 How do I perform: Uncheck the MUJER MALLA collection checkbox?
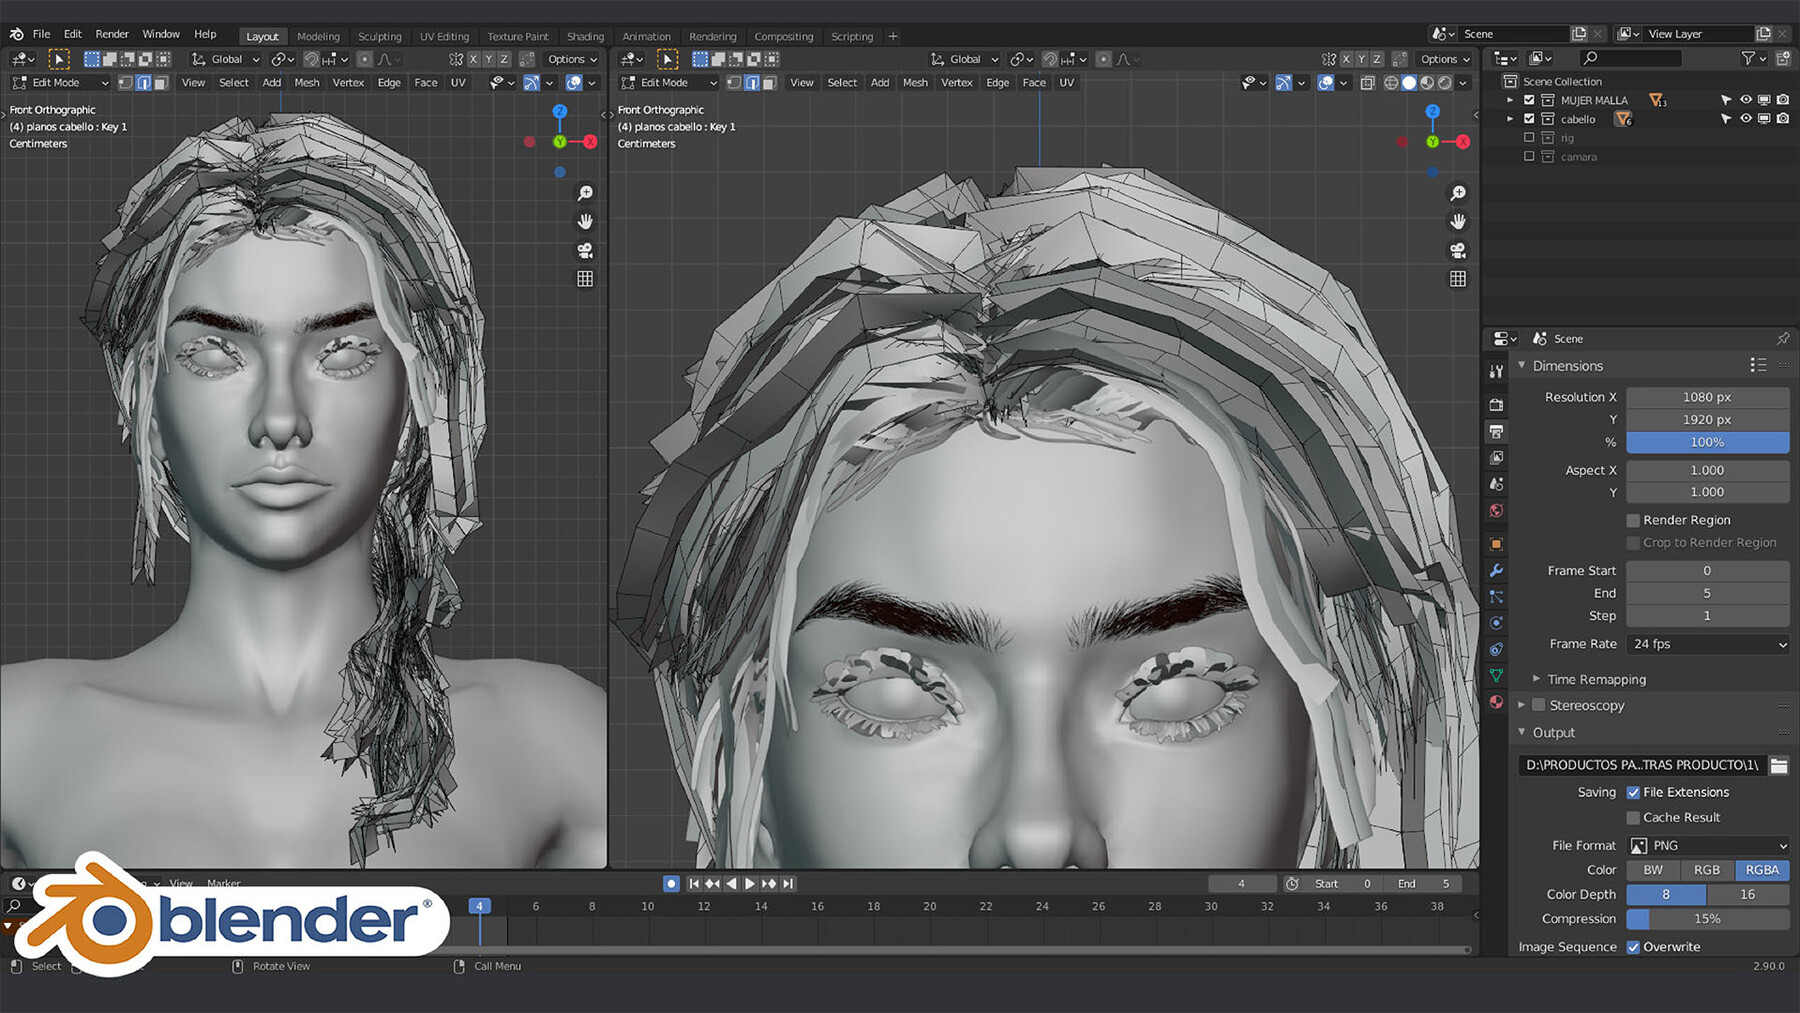pos(1529,100)
